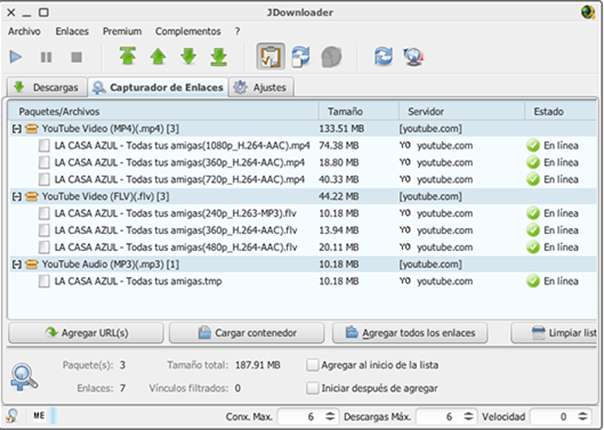604x430 pixels.
Task: Switch to the Ajustes tab
Action: (x=262, y=87)
